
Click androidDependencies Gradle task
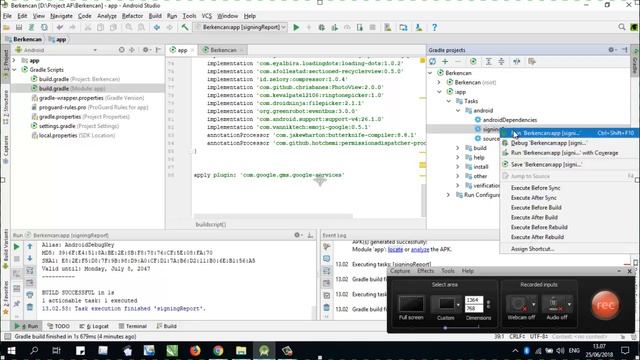[x=506, y=120]
